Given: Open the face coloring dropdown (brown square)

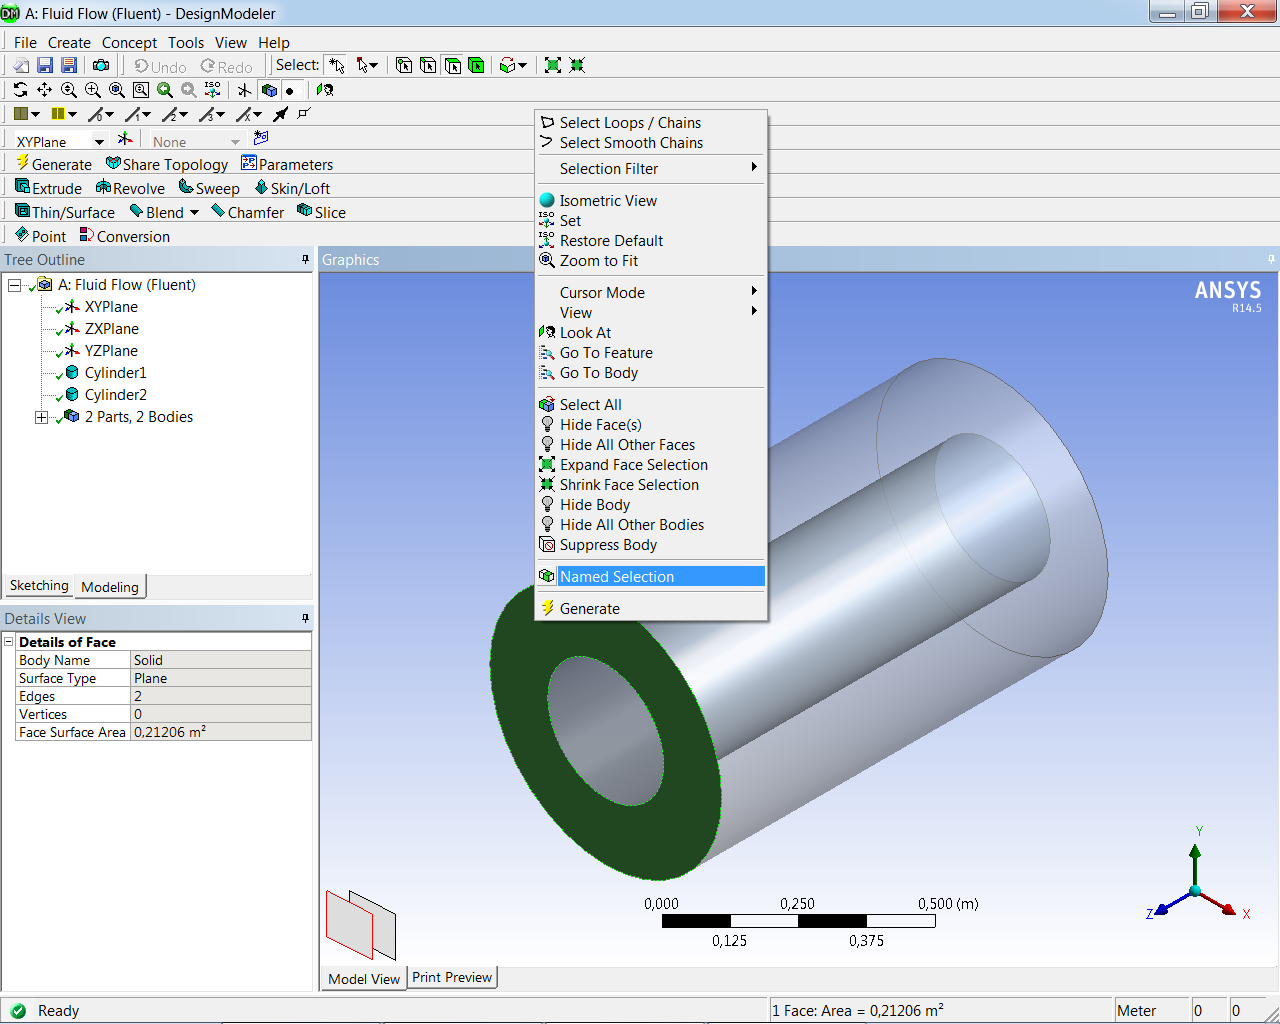Looking at the screenshot, I should pos(27,114).
